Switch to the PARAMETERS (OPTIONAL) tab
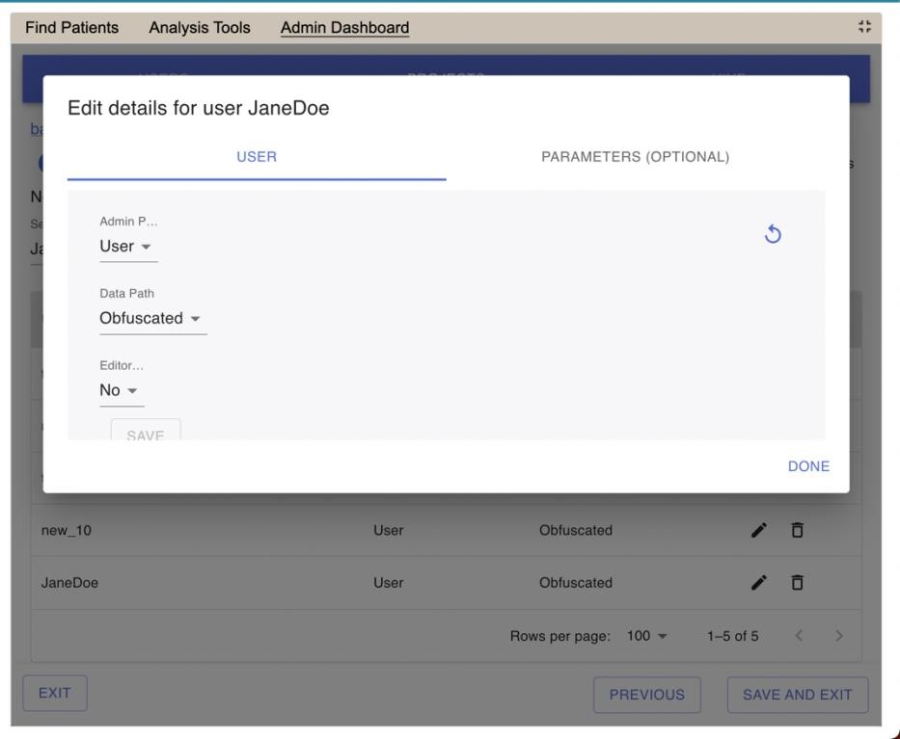 point(635,157)
